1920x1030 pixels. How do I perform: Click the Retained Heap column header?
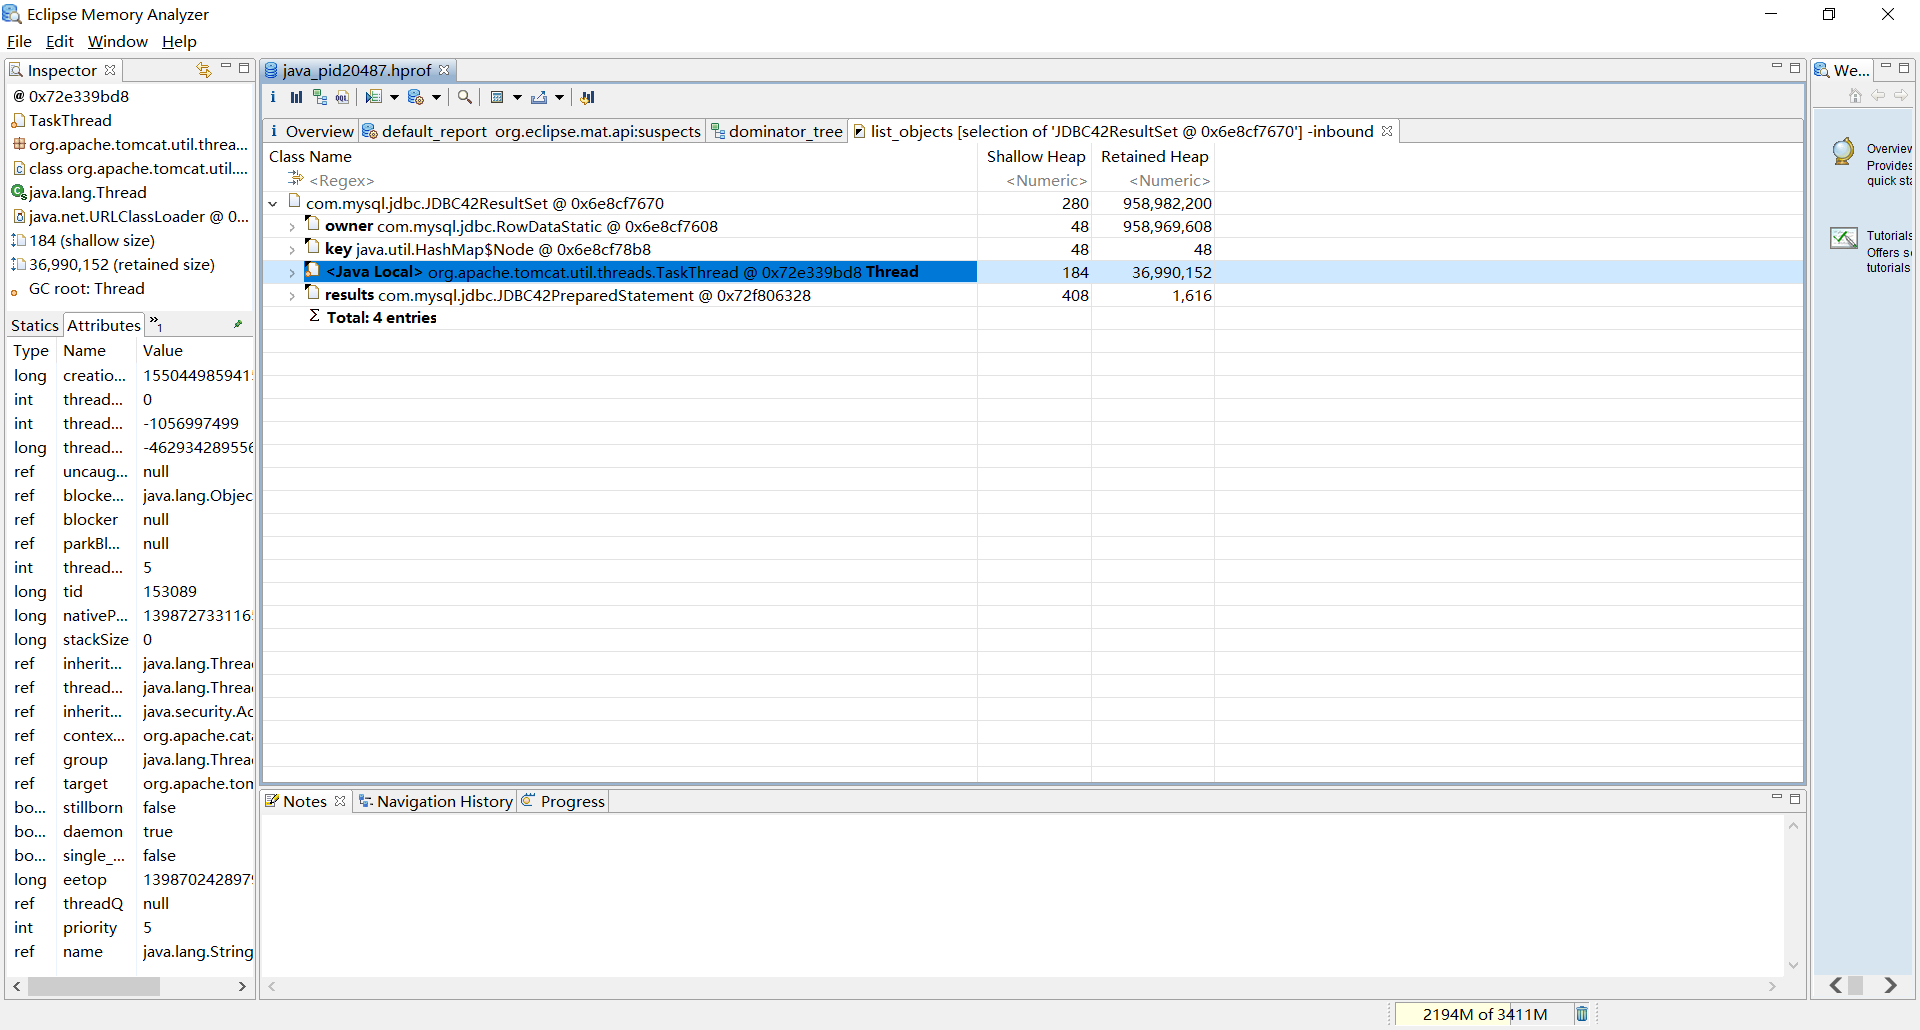tap(1154, 156)
